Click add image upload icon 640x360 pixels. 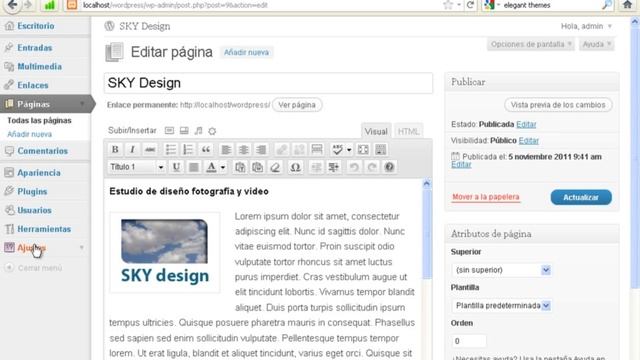(169, 131)
